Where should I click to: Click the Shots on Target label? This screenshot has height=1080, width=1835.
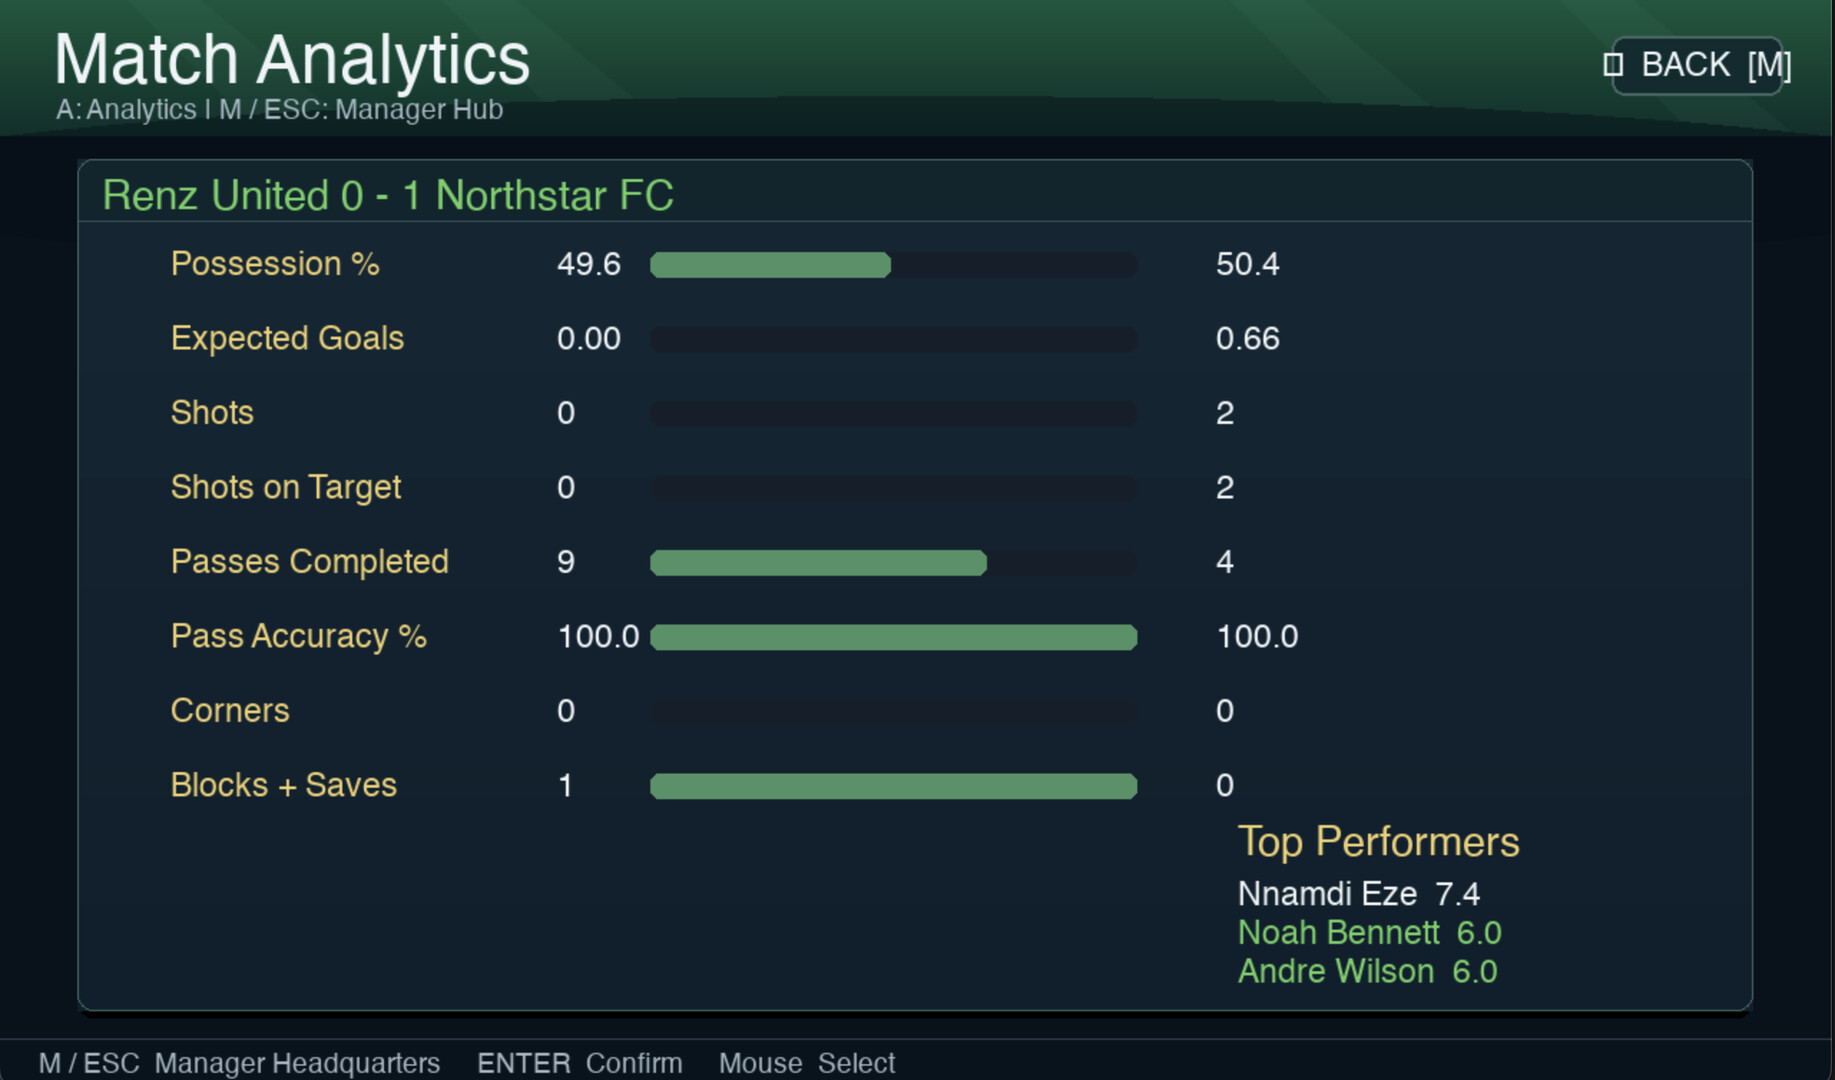tap(285, 487)
